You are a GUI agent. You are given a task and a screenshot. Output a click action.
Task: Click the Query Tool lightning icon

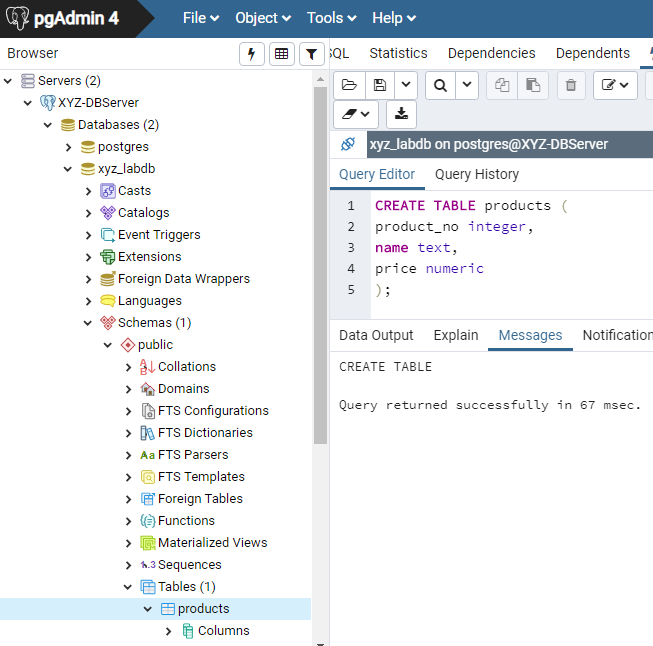pyautogui.click(x=252, y=54)
